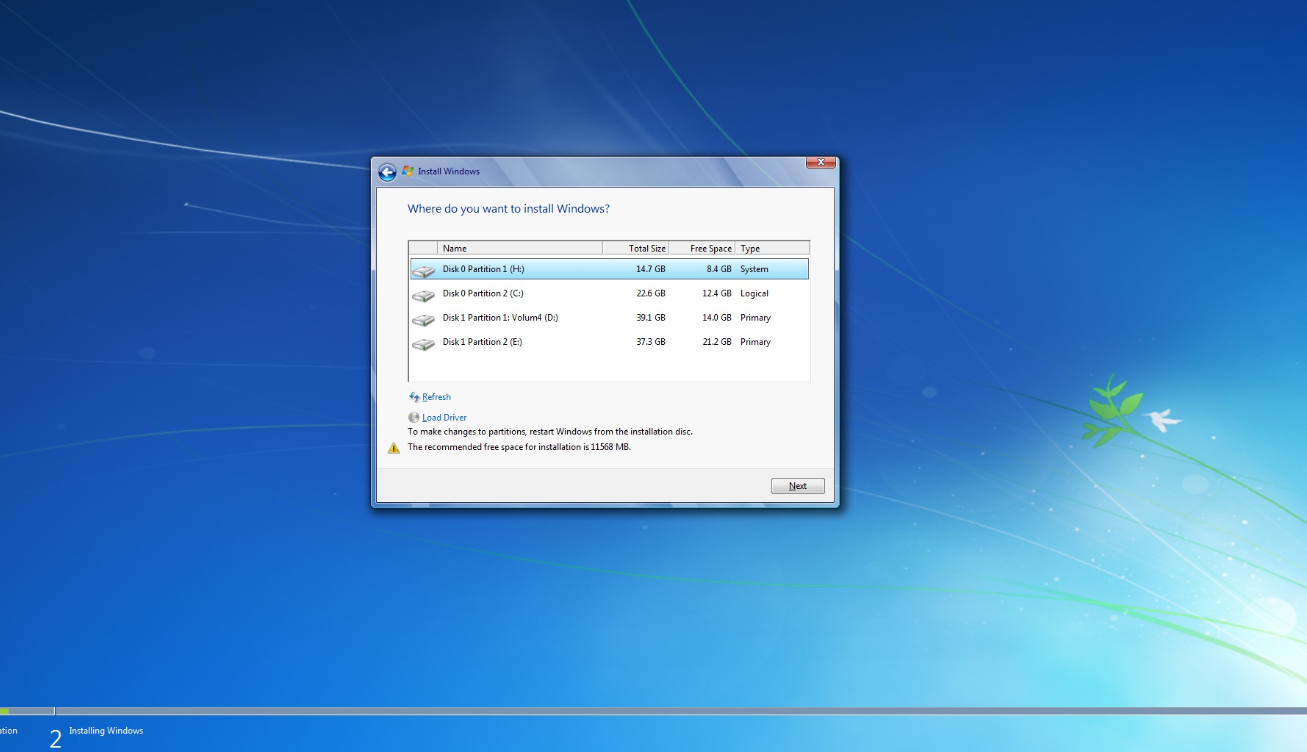Click the 14.0 GB free space value
Screen dimensions: 1307x752
click(x=717, y=317)
